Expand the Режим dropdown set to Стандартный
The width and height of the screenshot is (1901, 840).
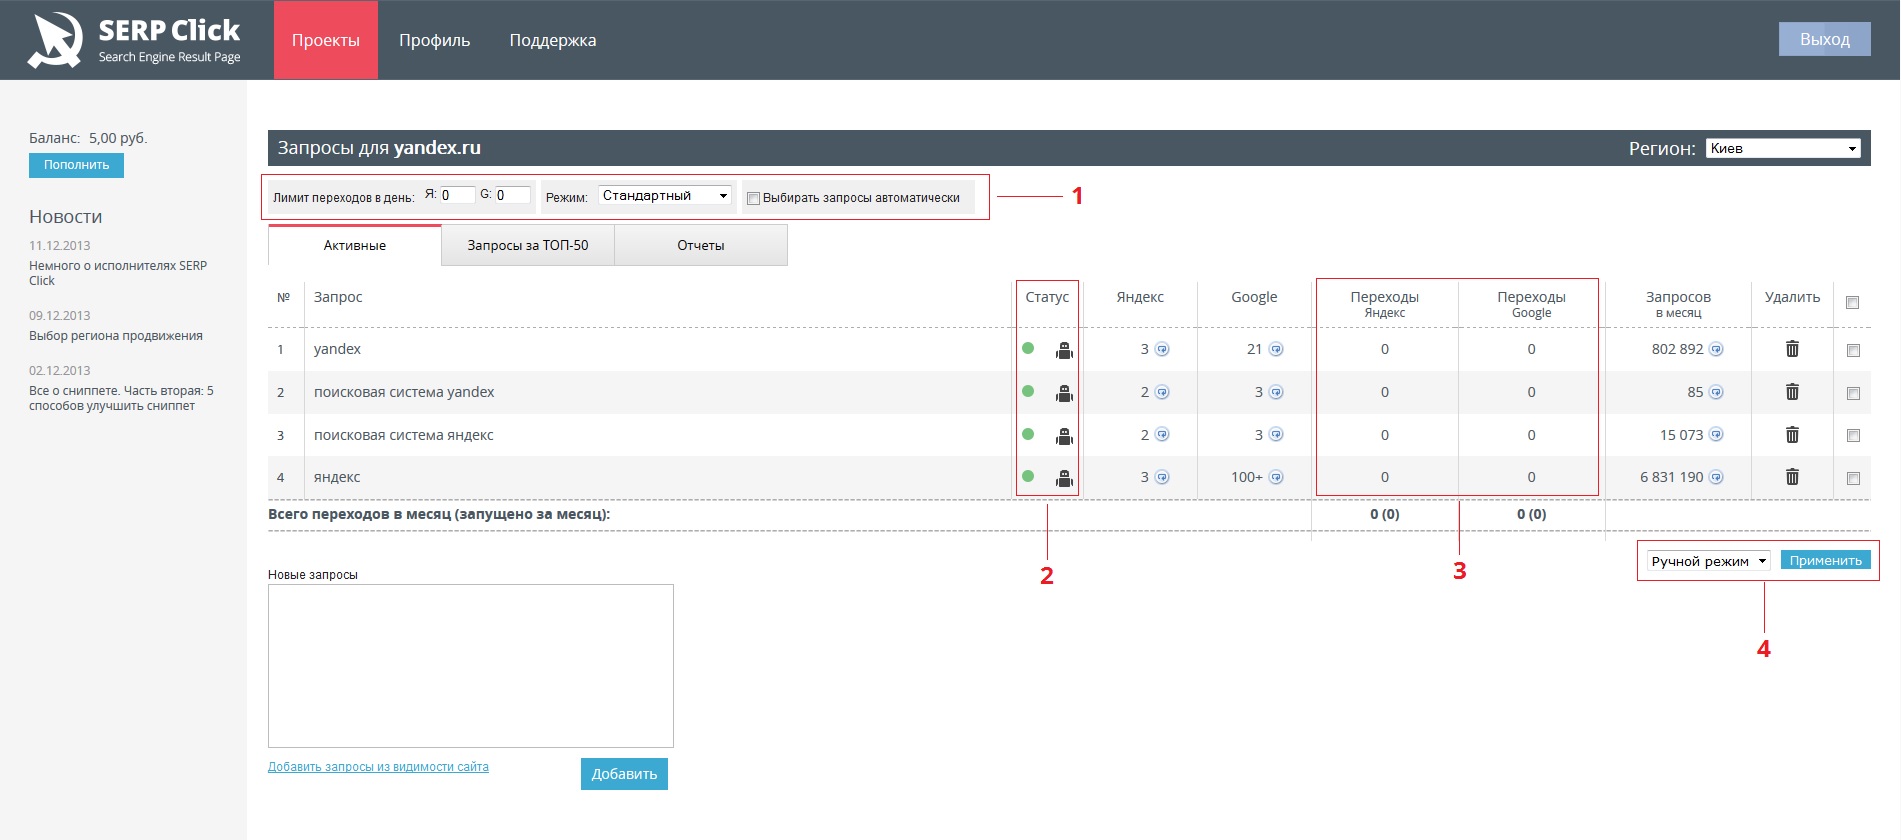(x=665, y=196)
